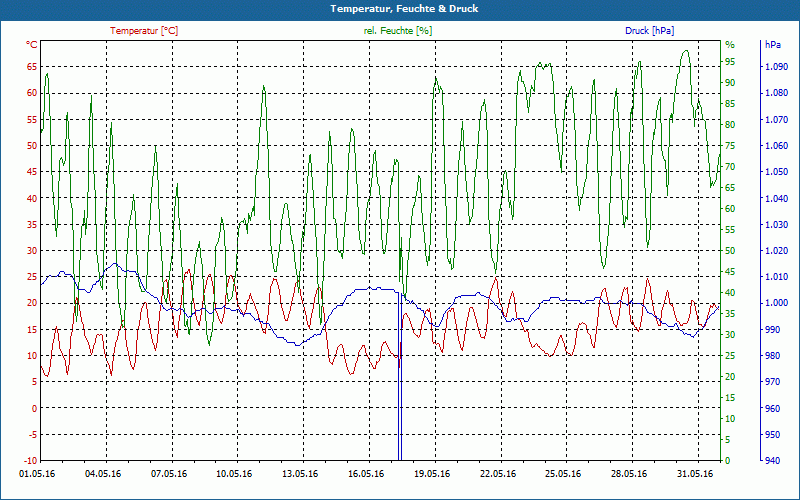
Task: Click green humidity axis value "95"
Action: click(x=730, y=62)
